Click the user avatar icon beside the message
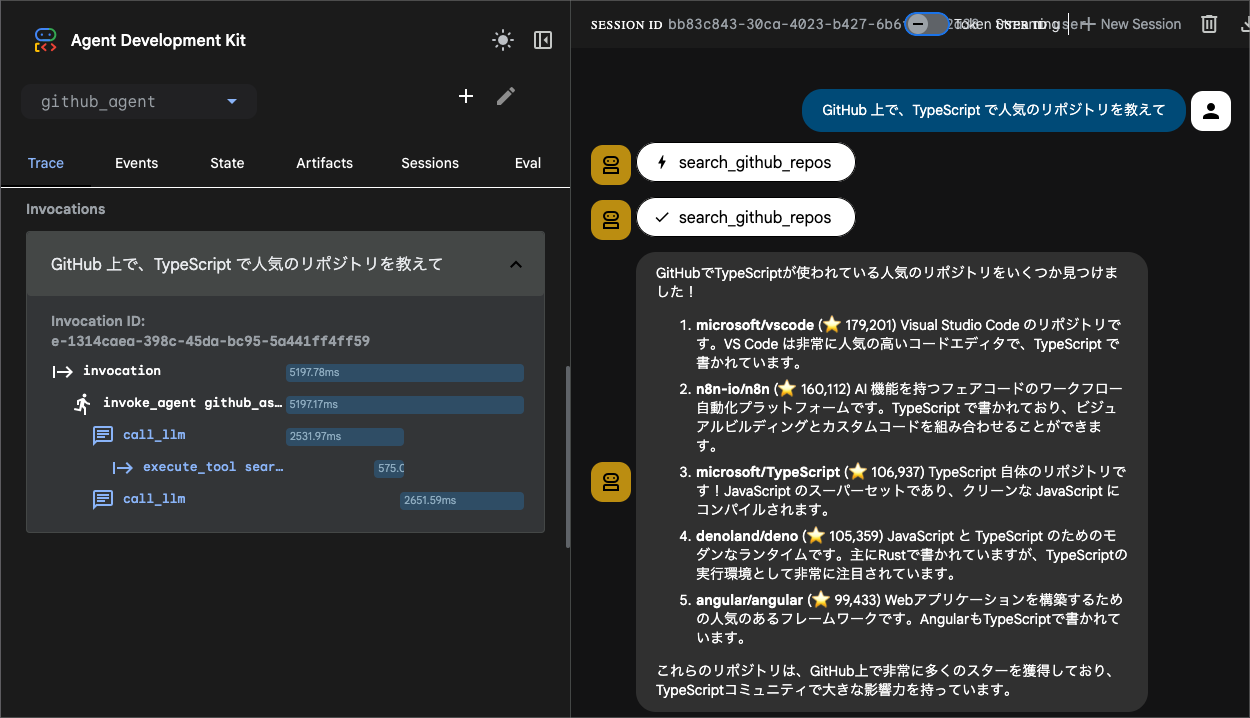 pos(1210,111)
